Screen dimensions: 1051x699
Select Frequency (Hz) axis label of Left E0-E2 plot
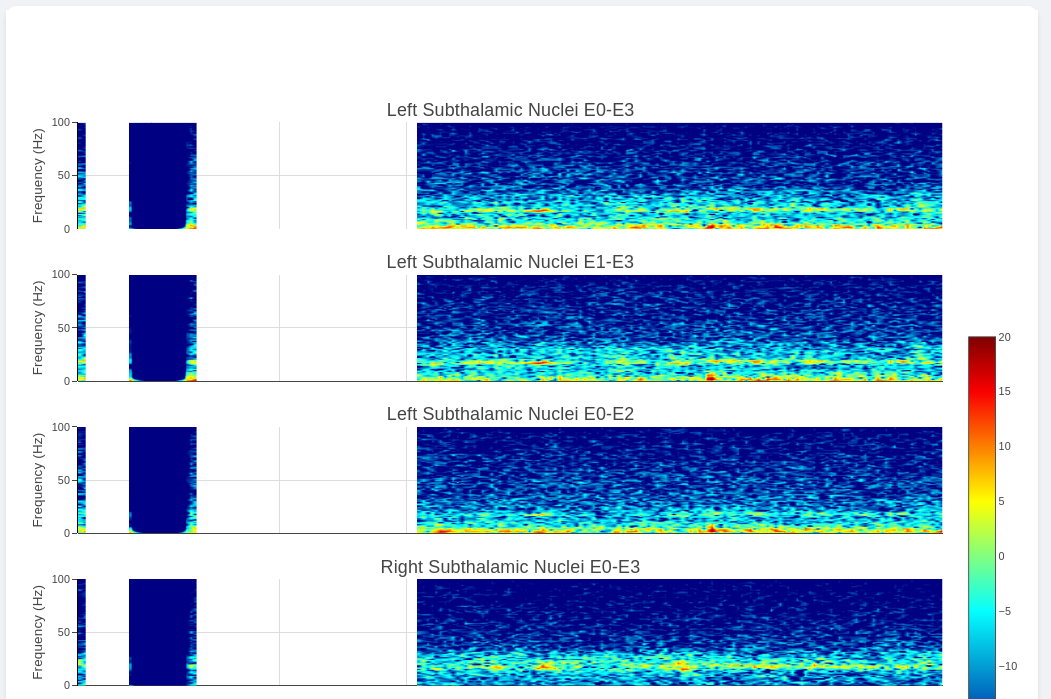38,480
